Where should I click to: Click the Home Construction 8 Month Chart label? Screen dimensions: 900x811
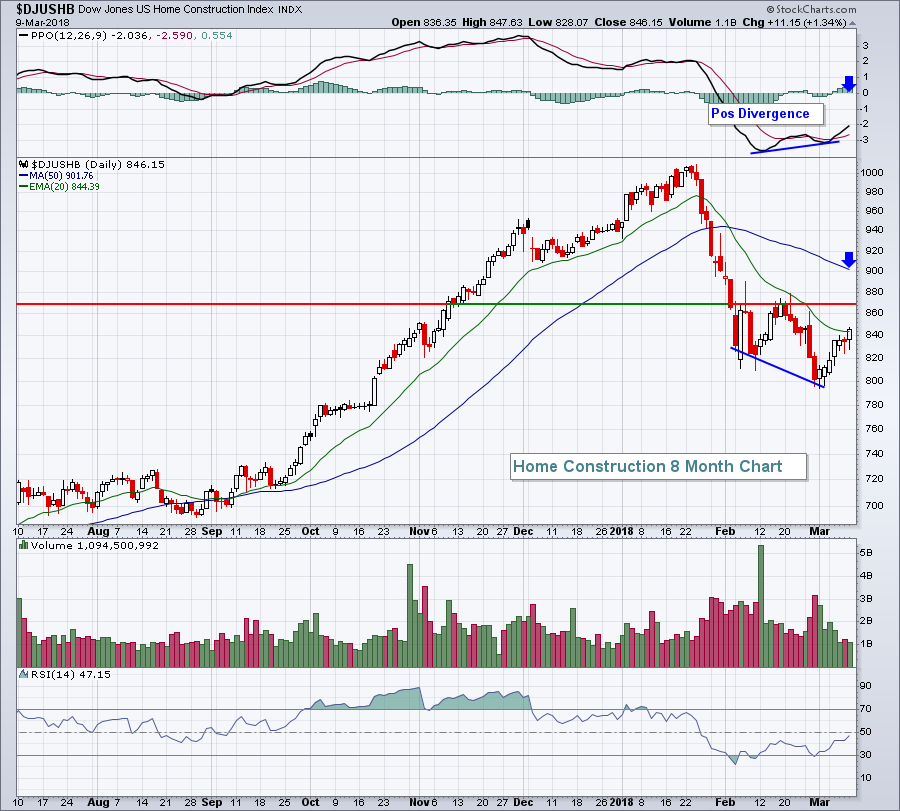(658, 467)
